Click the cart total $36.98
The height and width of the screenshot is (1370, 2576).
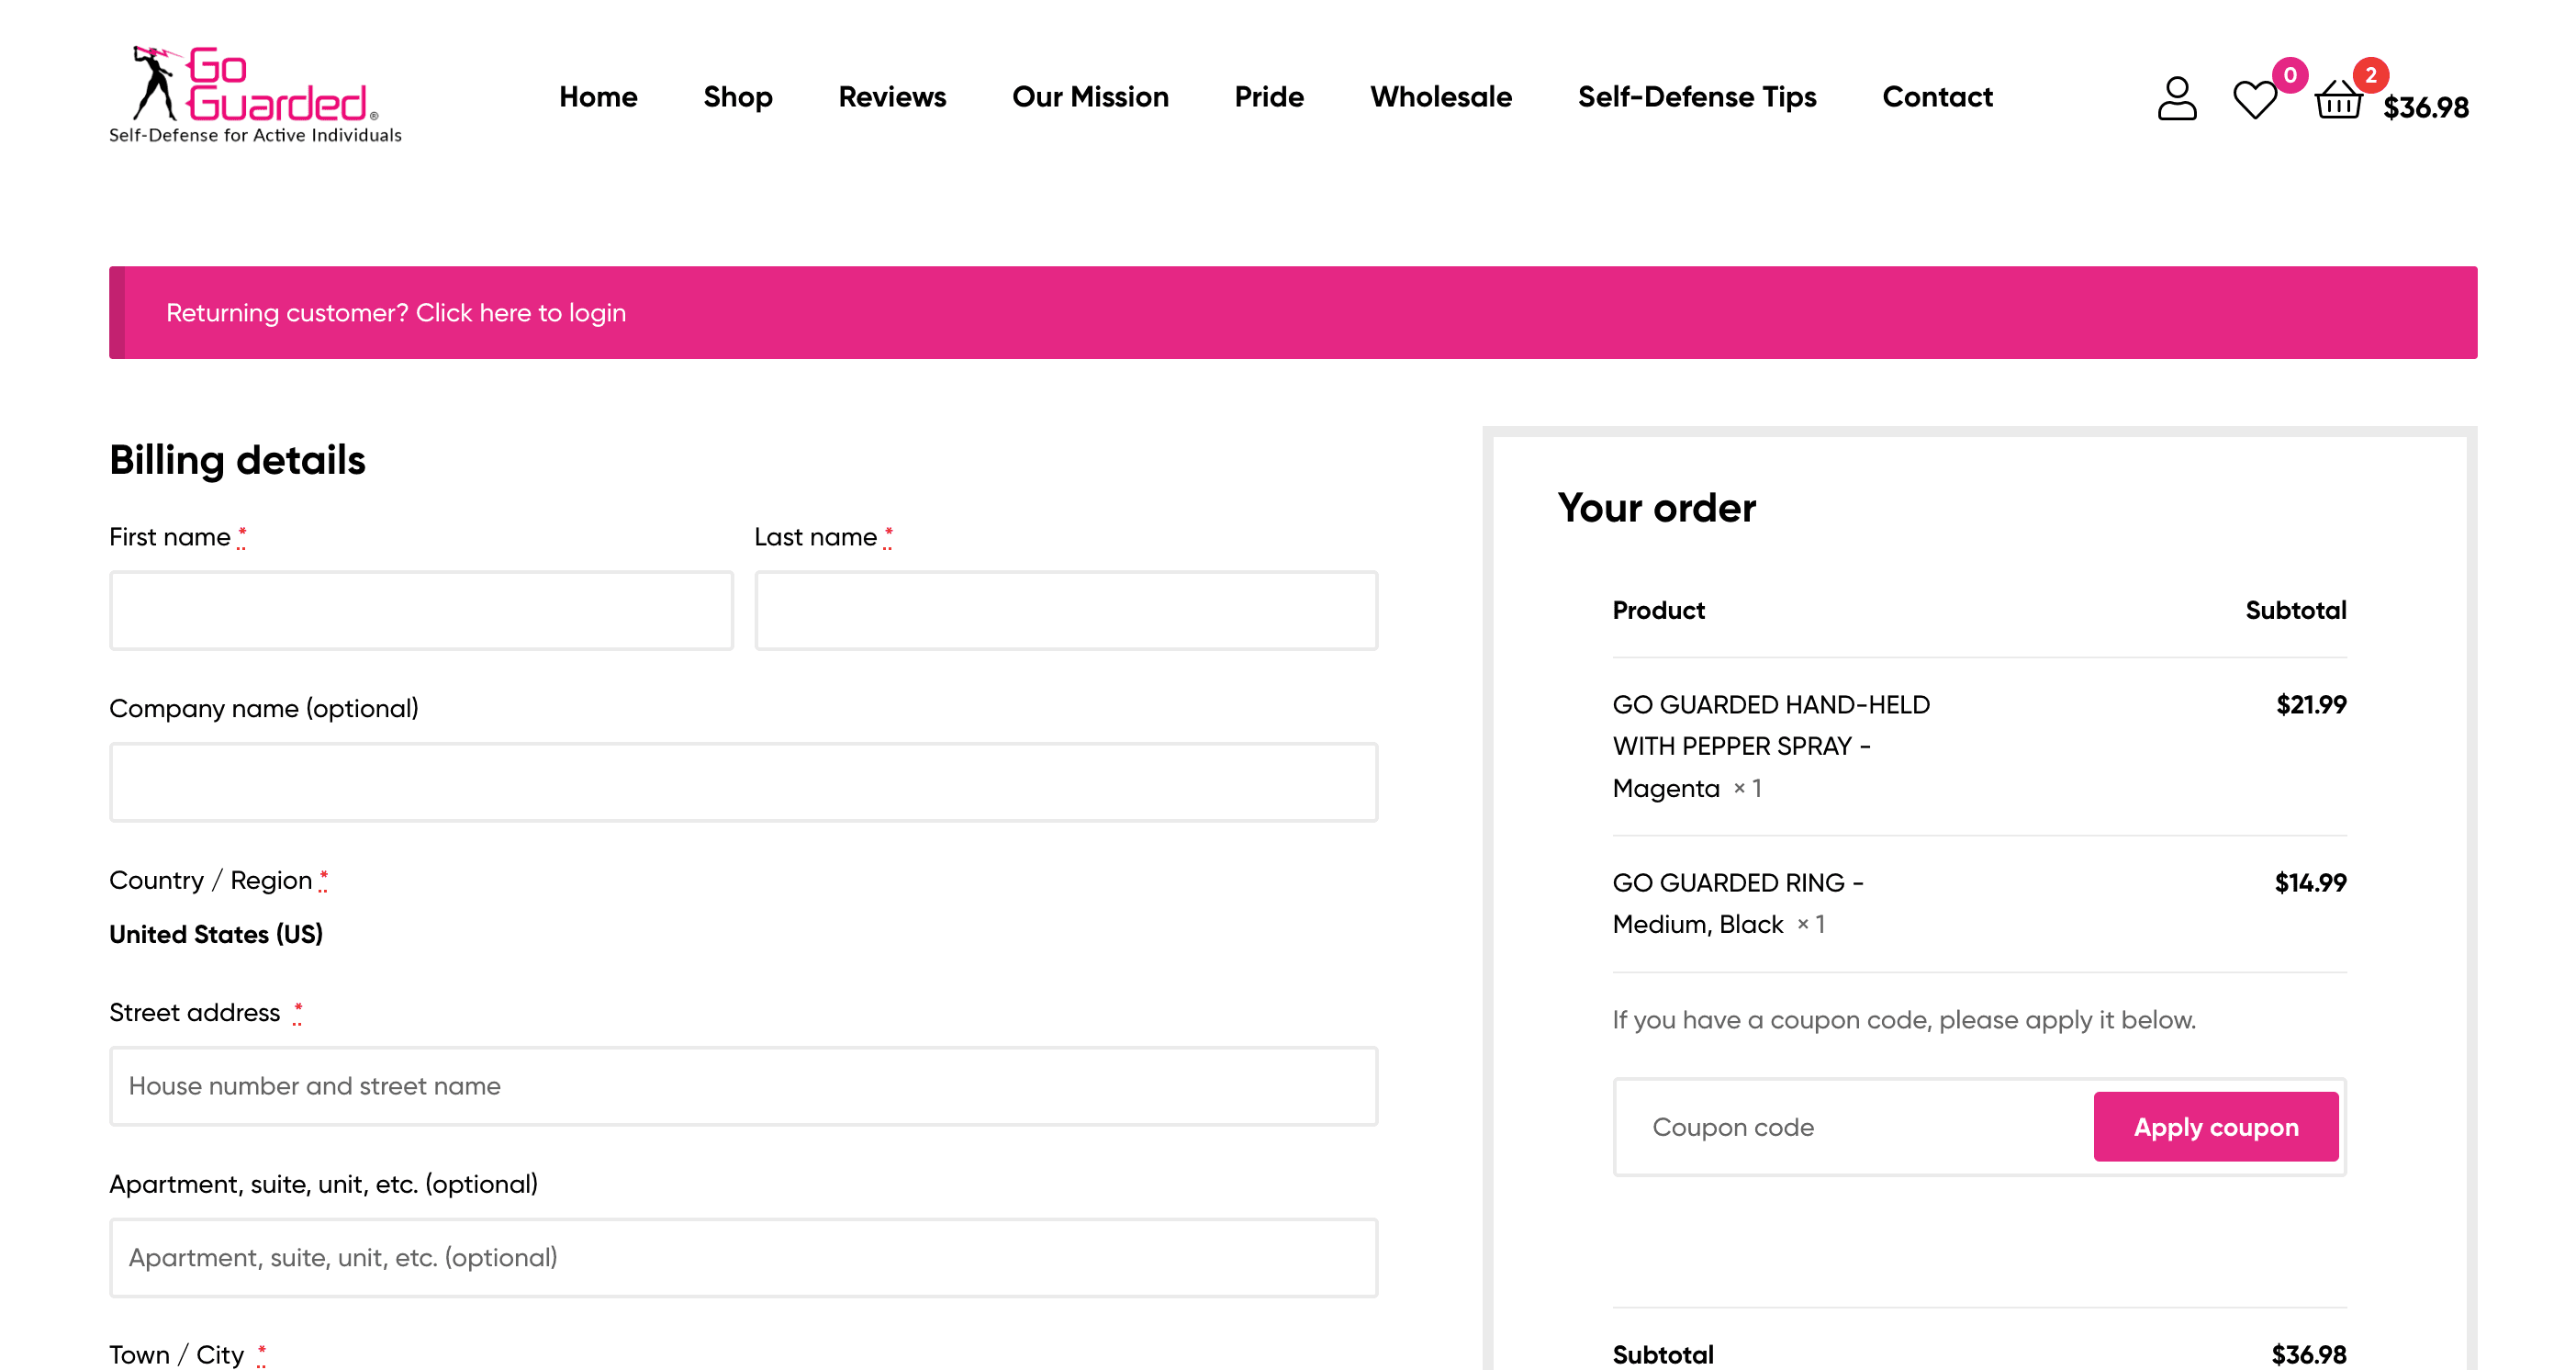[x=2425, y=107]
